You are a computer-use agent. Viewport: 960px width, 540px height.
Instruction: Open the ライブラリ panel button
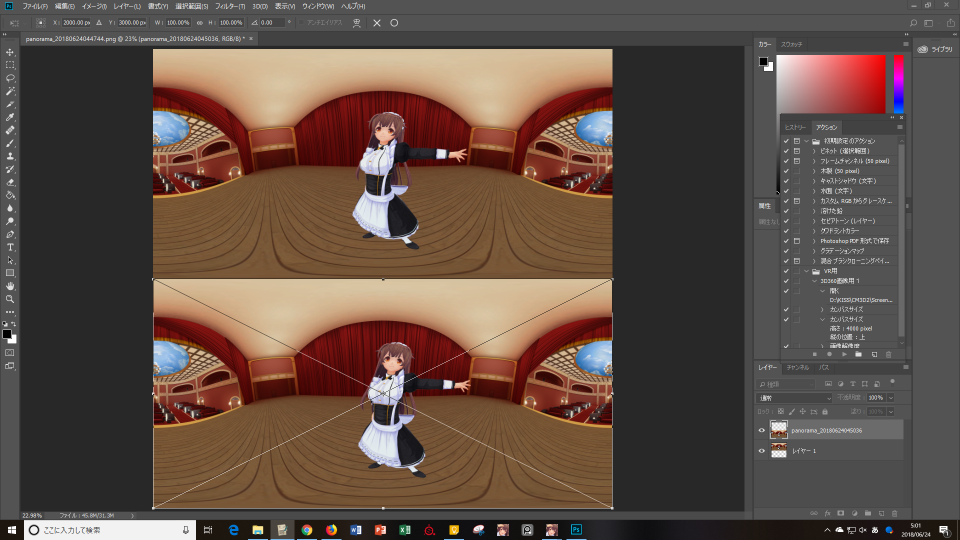coord(935,50)
